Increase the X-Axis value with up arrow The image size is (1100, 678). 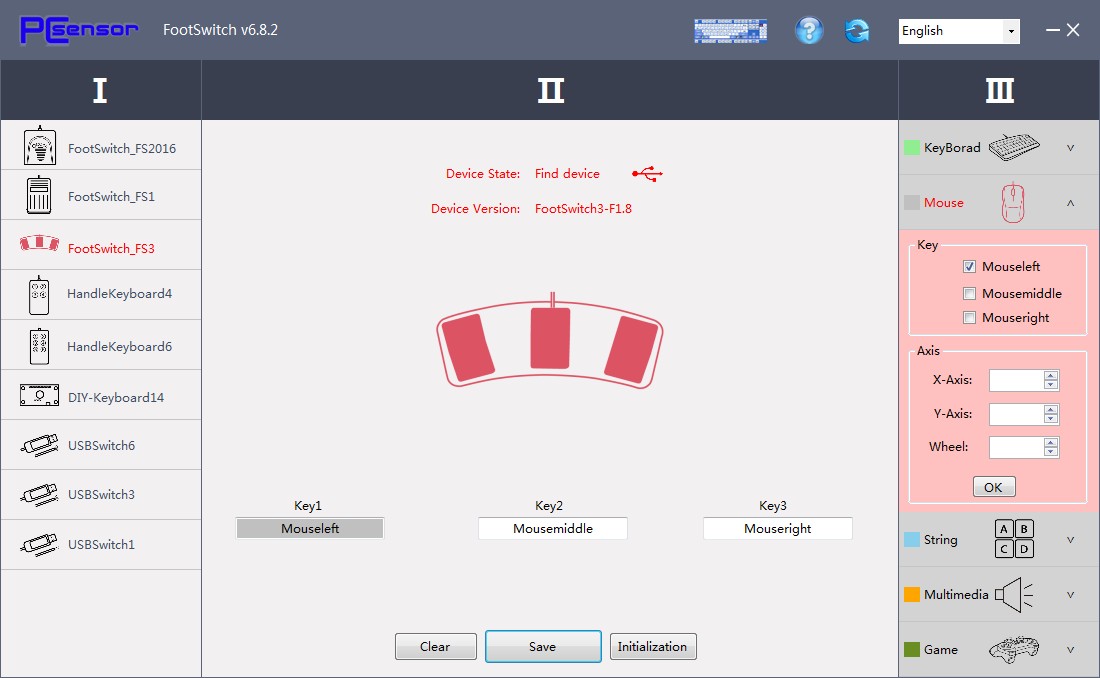[x=1051, y=375]
